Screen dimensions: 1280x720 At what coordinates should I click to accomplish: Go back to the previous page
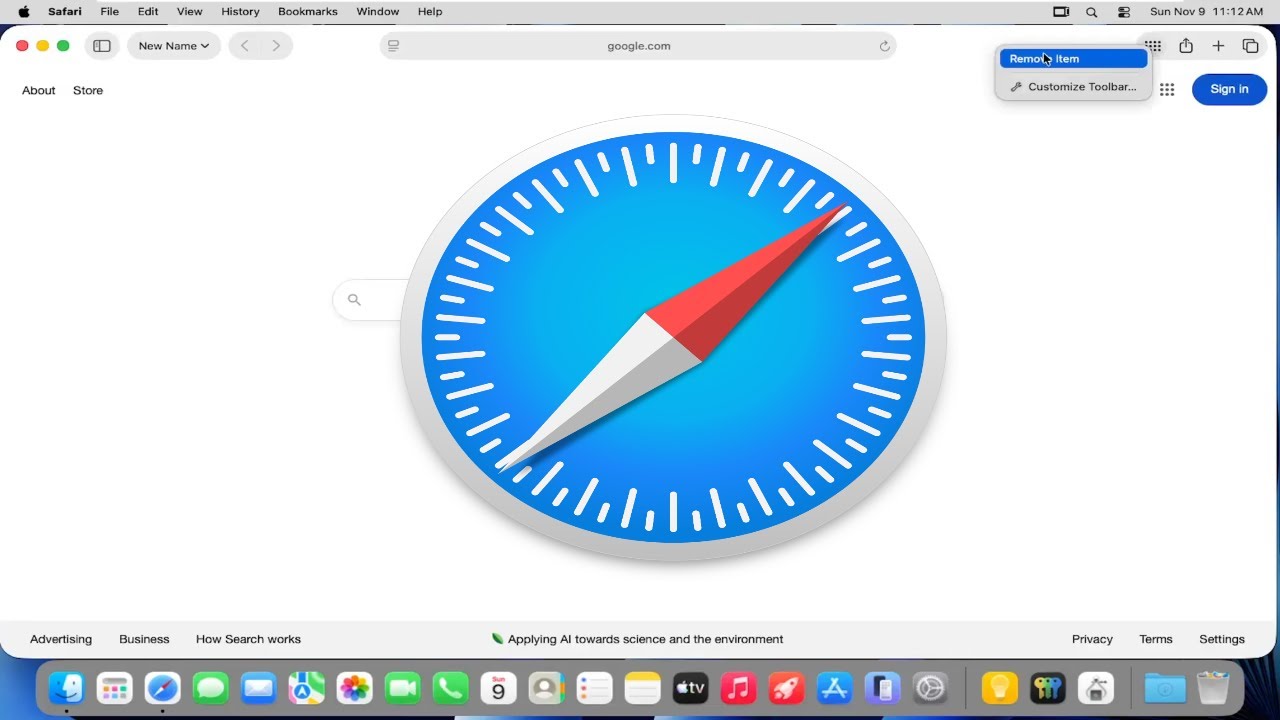(x=245, y=46)
